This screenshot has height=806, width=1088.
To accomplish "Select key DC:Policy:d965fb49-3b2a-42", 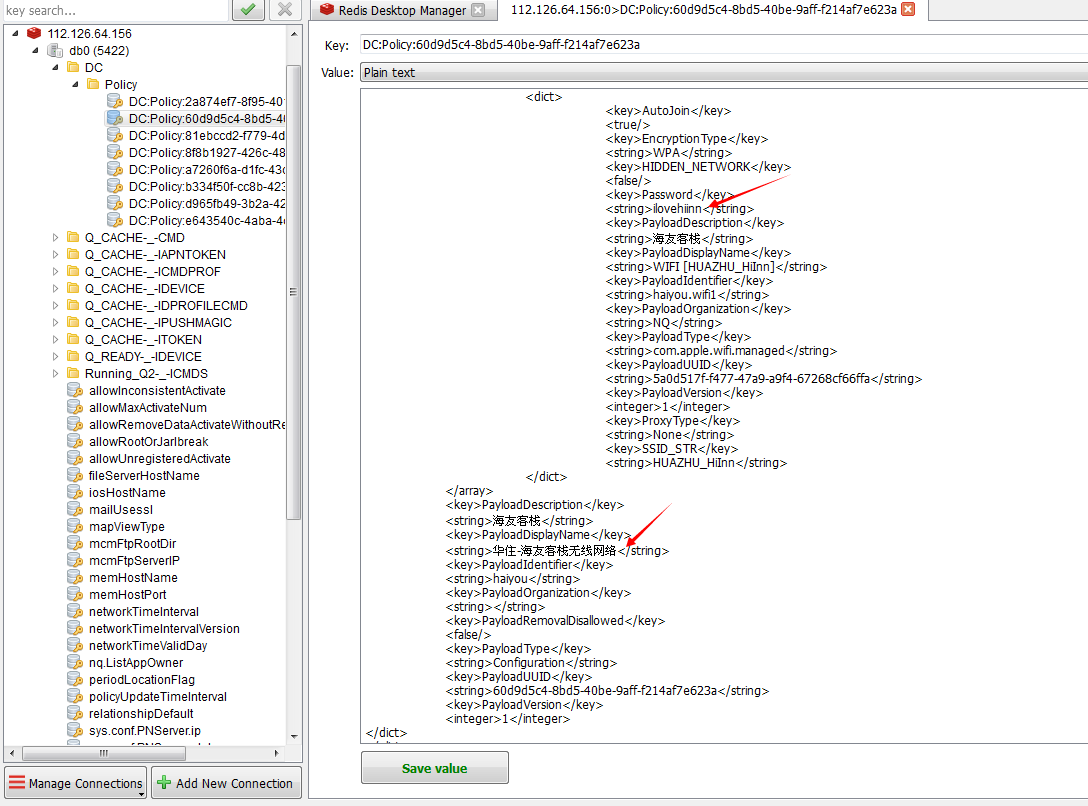I will point(207,203).
